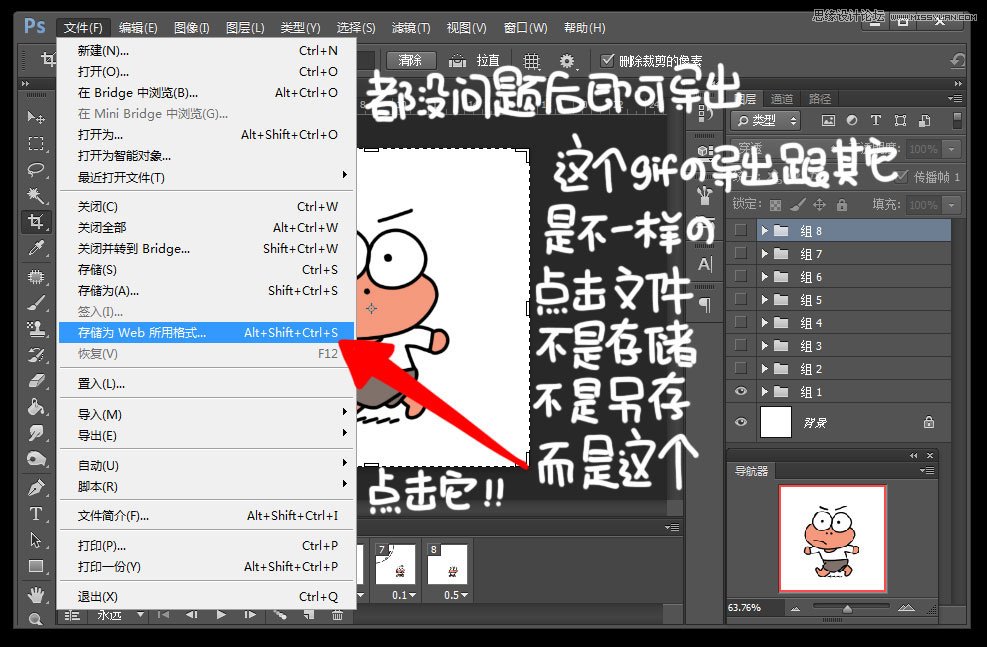
Task: Switch to the 通道 tab
Action: coord(782,99)
